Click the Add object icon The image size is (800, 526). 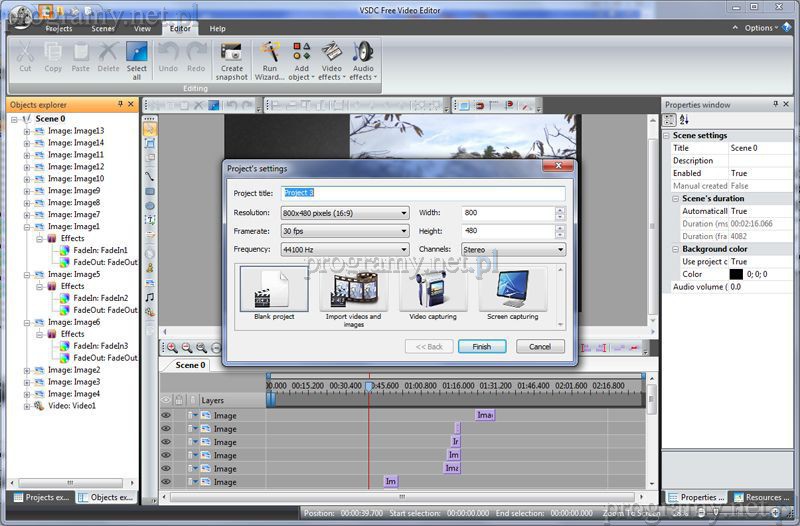pos(301,60)
